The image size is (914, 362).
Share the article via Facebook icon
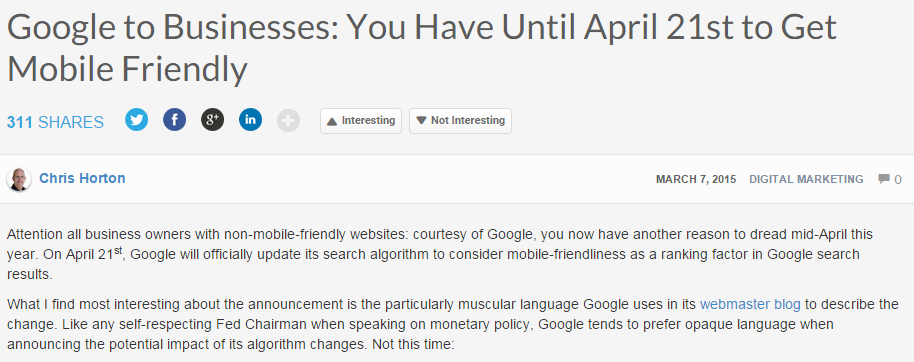click(174, 120)
